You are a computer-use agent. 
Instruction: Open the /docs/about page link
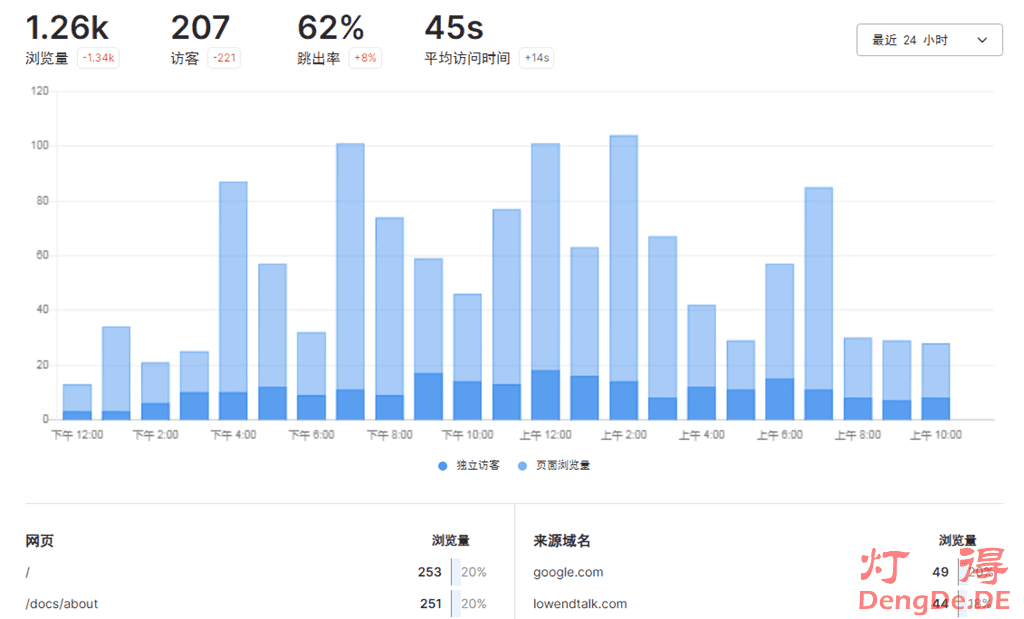coord(62,603)
